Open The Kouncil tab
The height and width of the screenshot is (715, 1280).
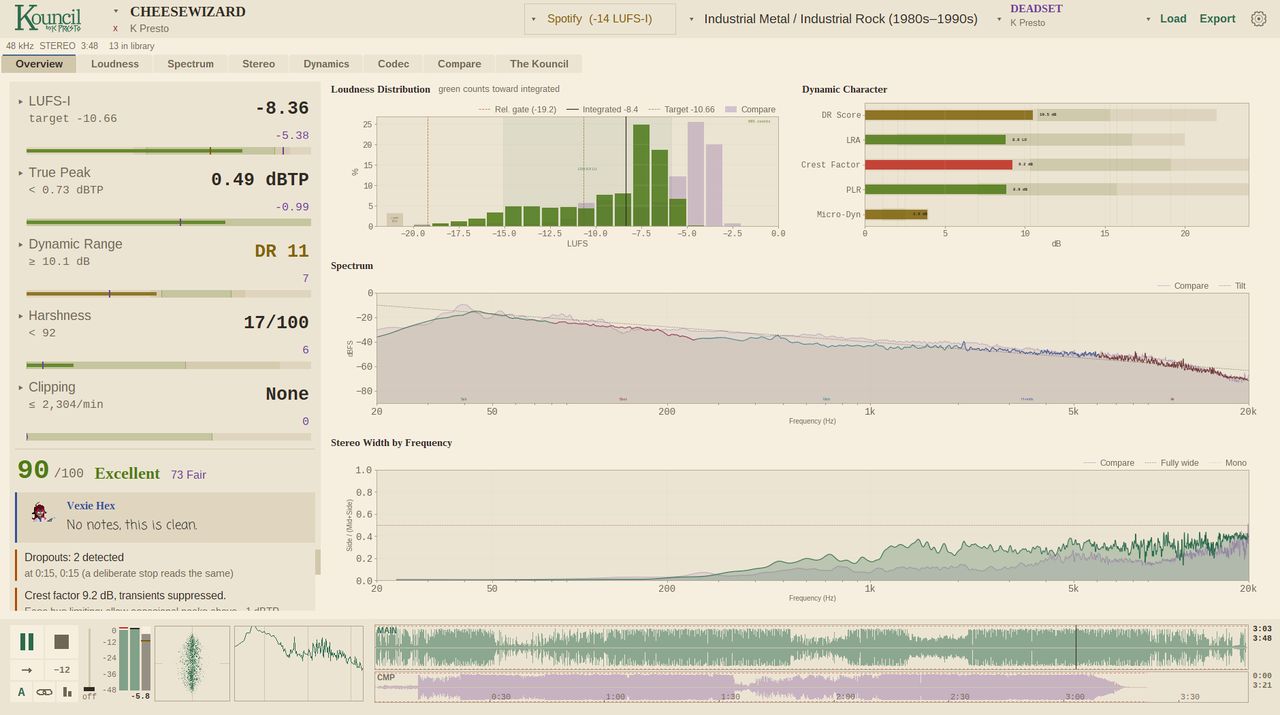539,64
